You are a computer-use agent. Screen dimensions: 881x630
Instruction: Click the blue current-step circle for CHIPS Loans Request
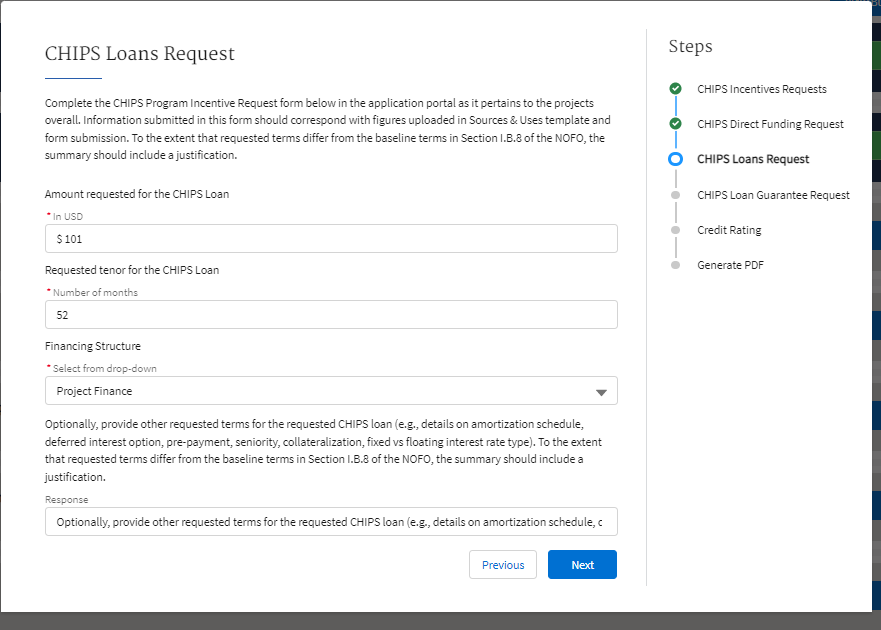(x=676, y=159)
